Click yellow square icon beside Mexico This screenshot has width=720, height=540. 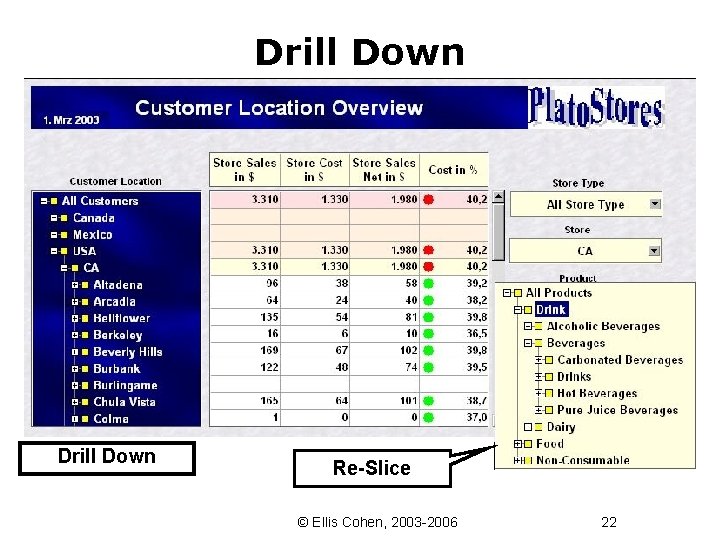(64, 235)
